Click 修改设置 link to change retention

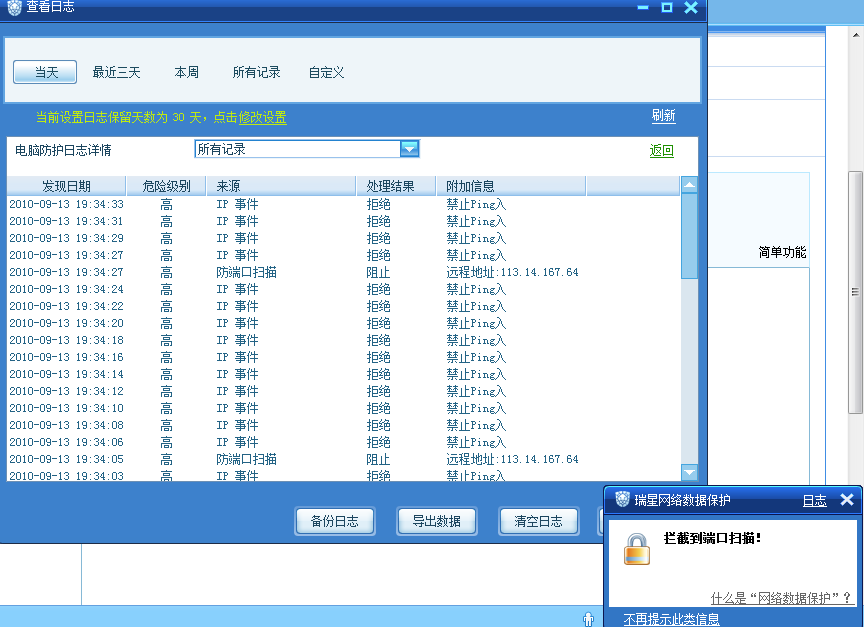point(262,117)
